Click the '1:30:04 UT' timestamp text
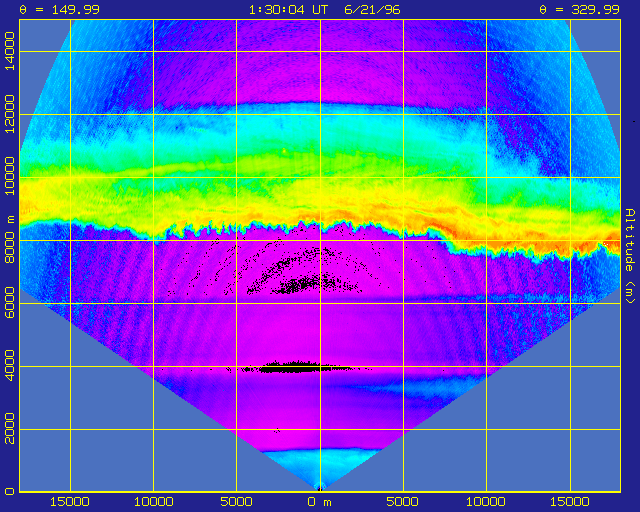 [x=288, y=9]
